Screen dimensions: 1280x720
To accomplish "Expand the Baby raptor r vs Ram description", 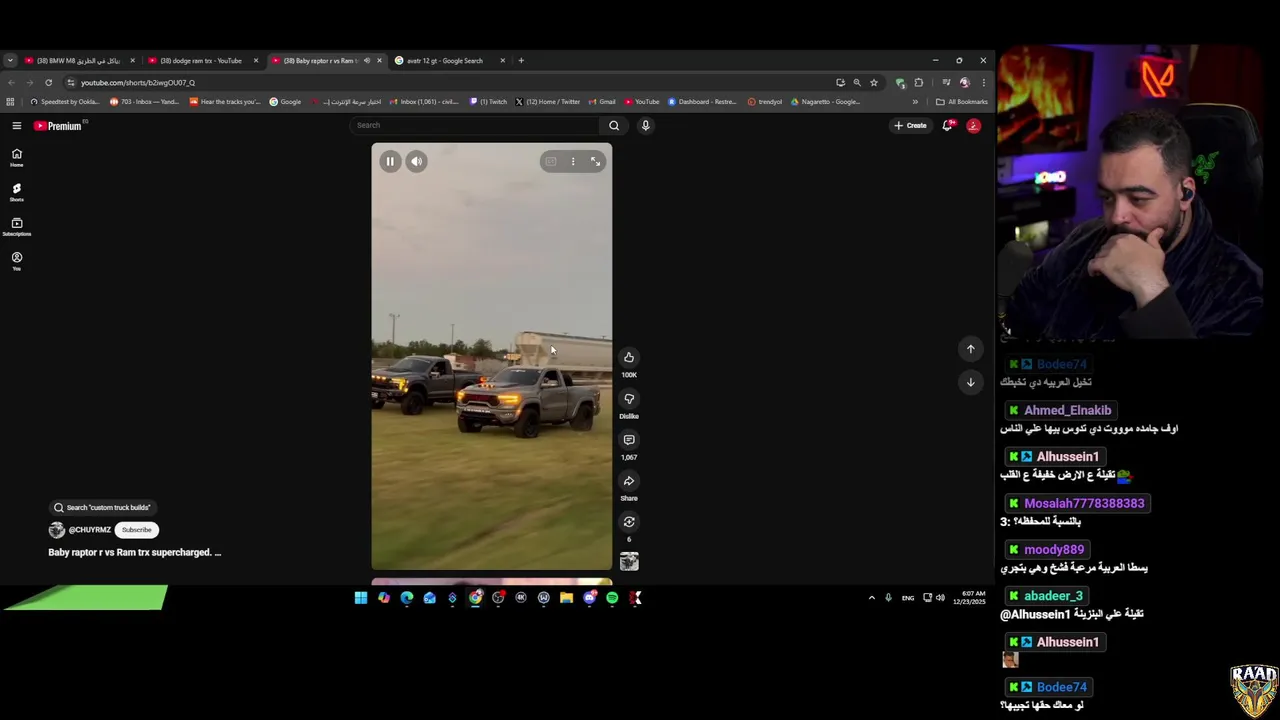I will click(x=135, y=552).
